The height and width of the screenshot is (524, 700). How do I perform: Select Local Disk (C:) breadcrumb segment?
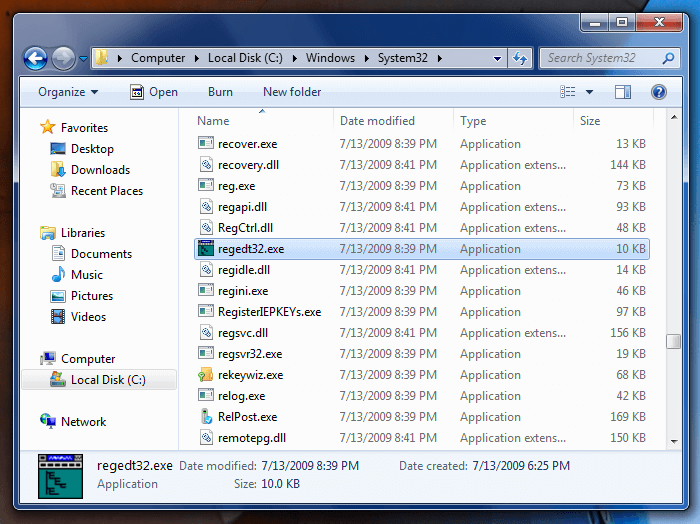pyautogui.click(x=245, y=58)
